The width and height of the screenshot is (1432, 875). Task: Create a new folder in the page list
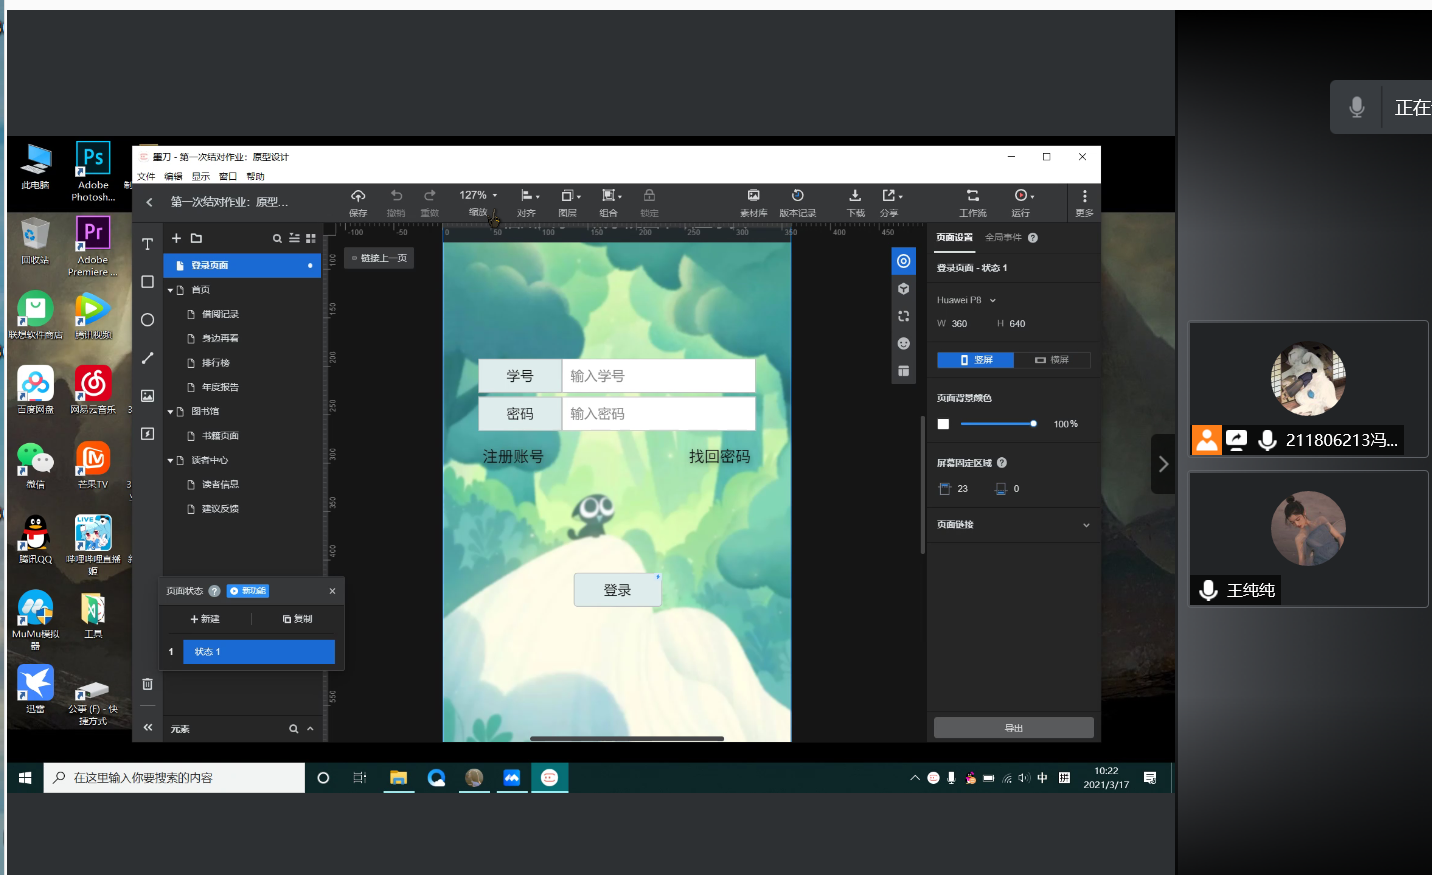[x=196, y=238]
